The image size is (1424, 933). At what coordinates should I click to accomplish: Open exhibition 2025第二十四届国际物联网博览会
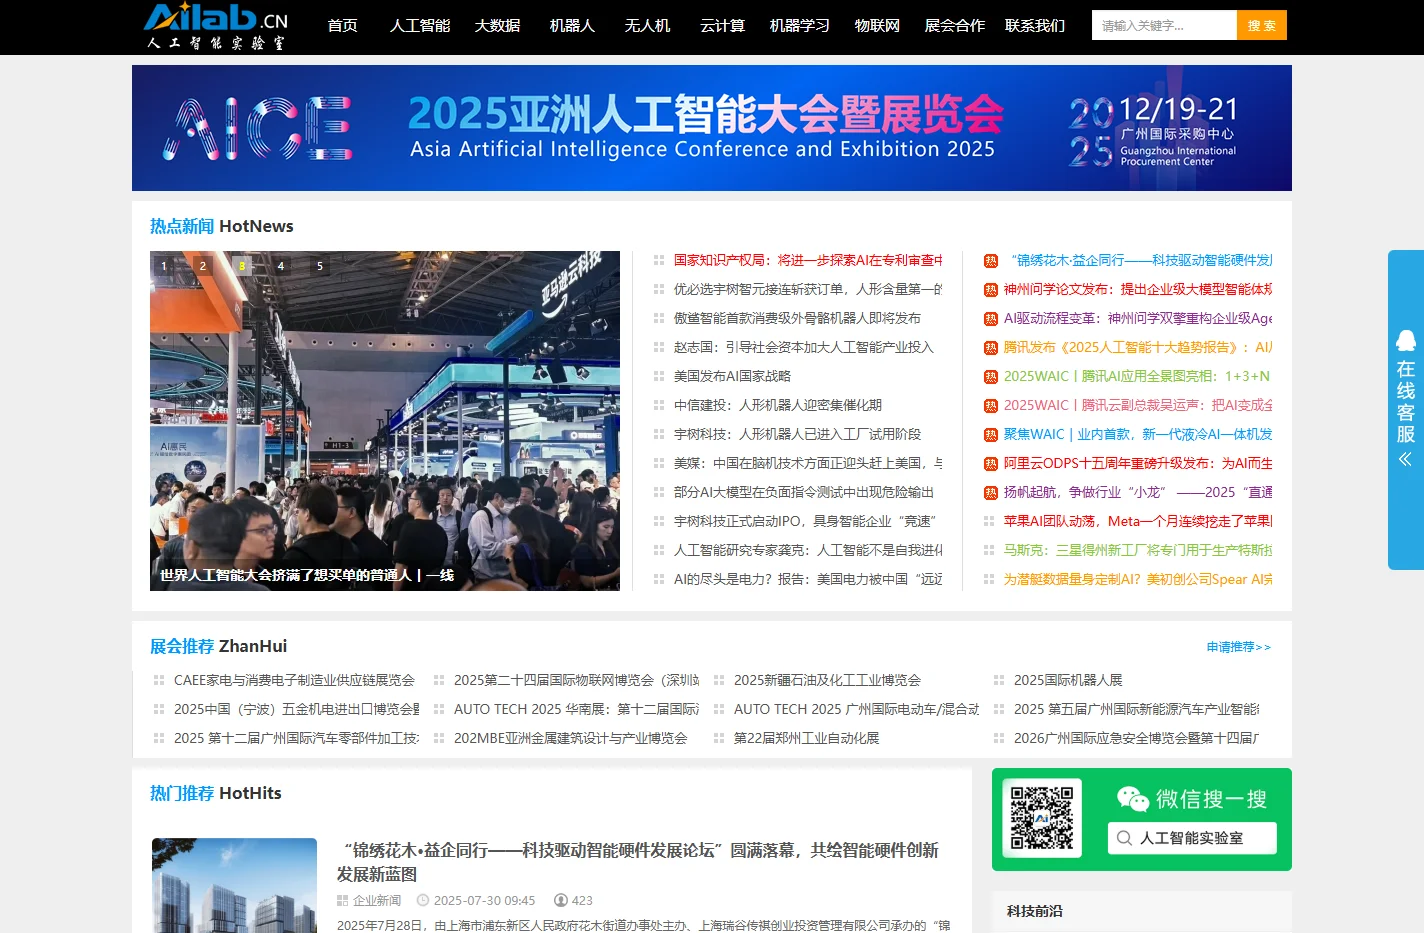(x=577, y=680)
